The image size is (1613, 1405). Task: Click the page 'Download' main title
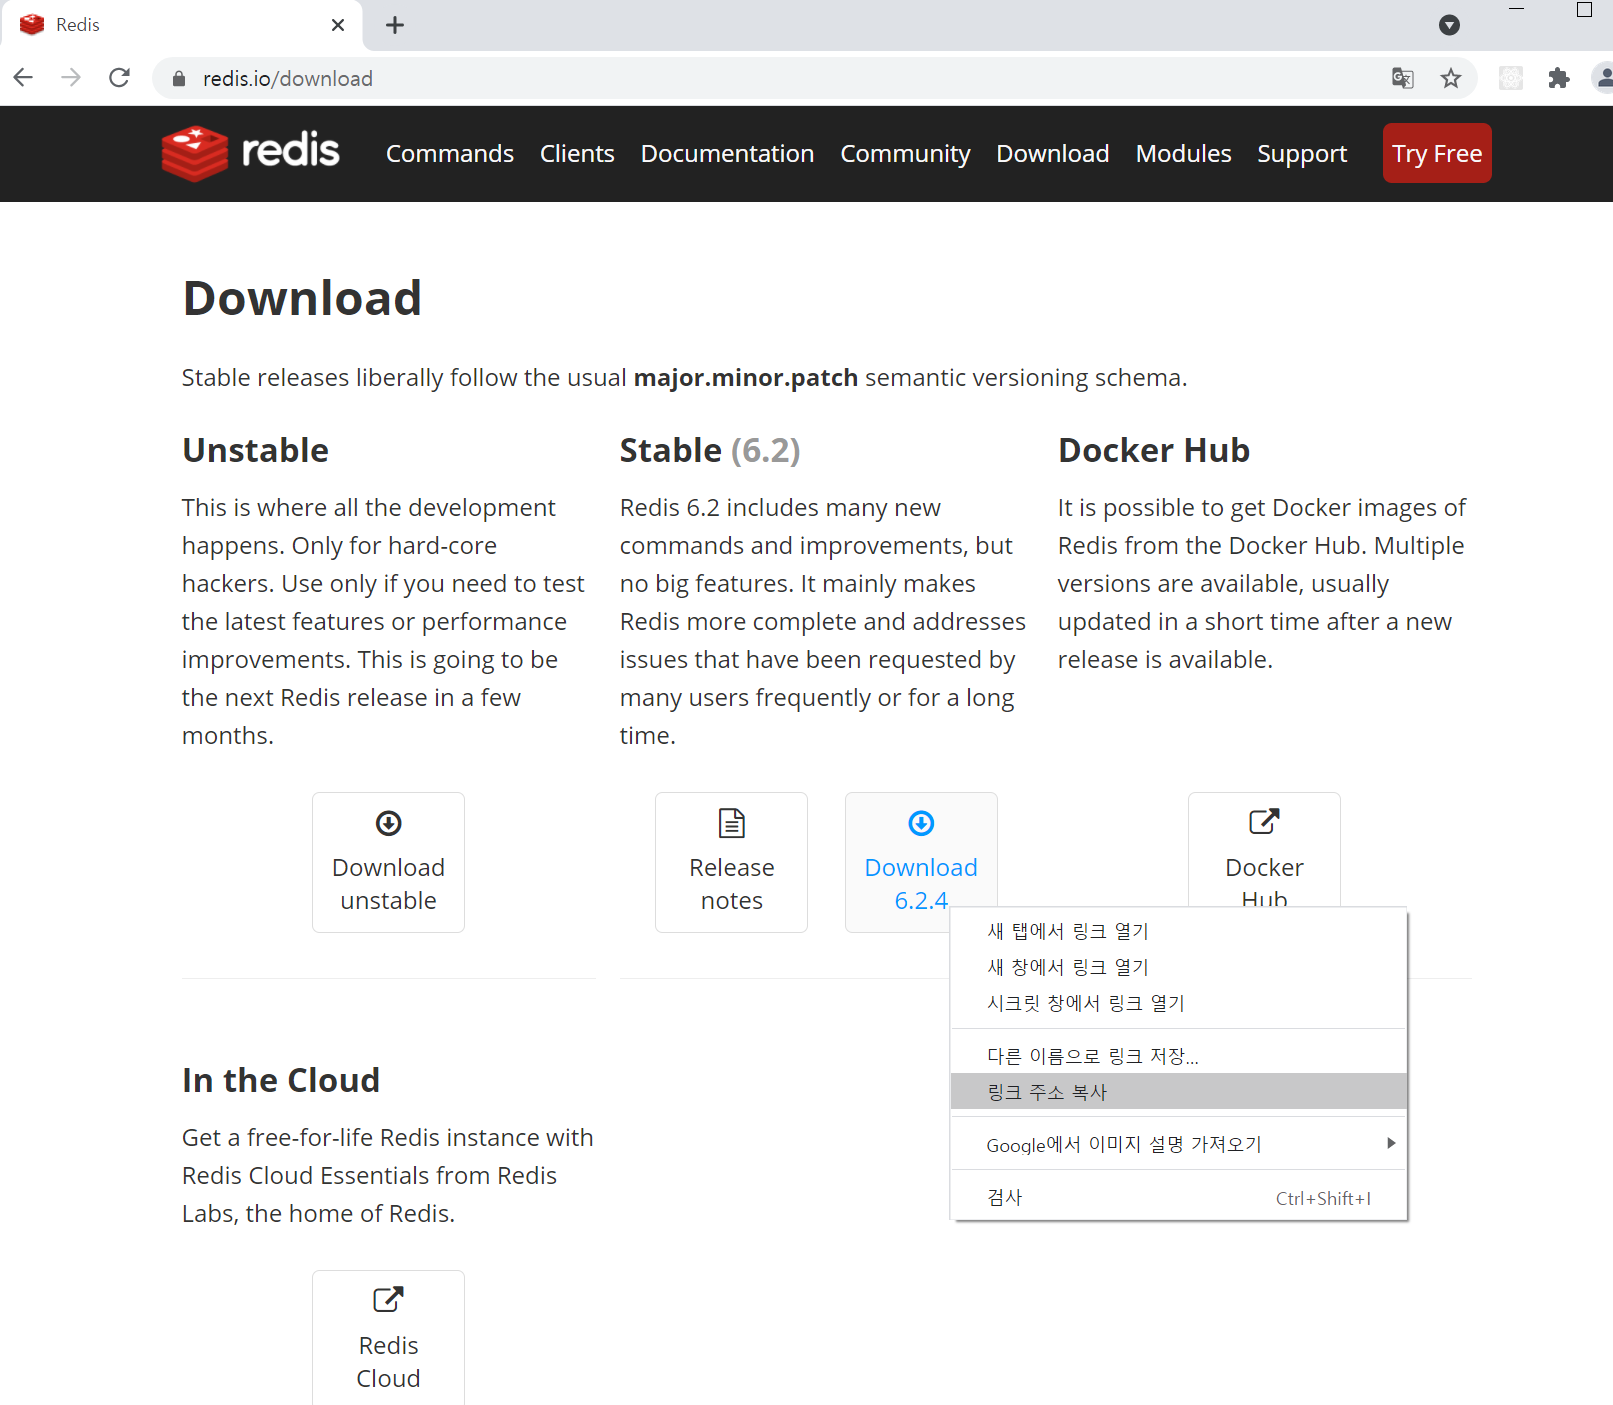coord(302,298)
